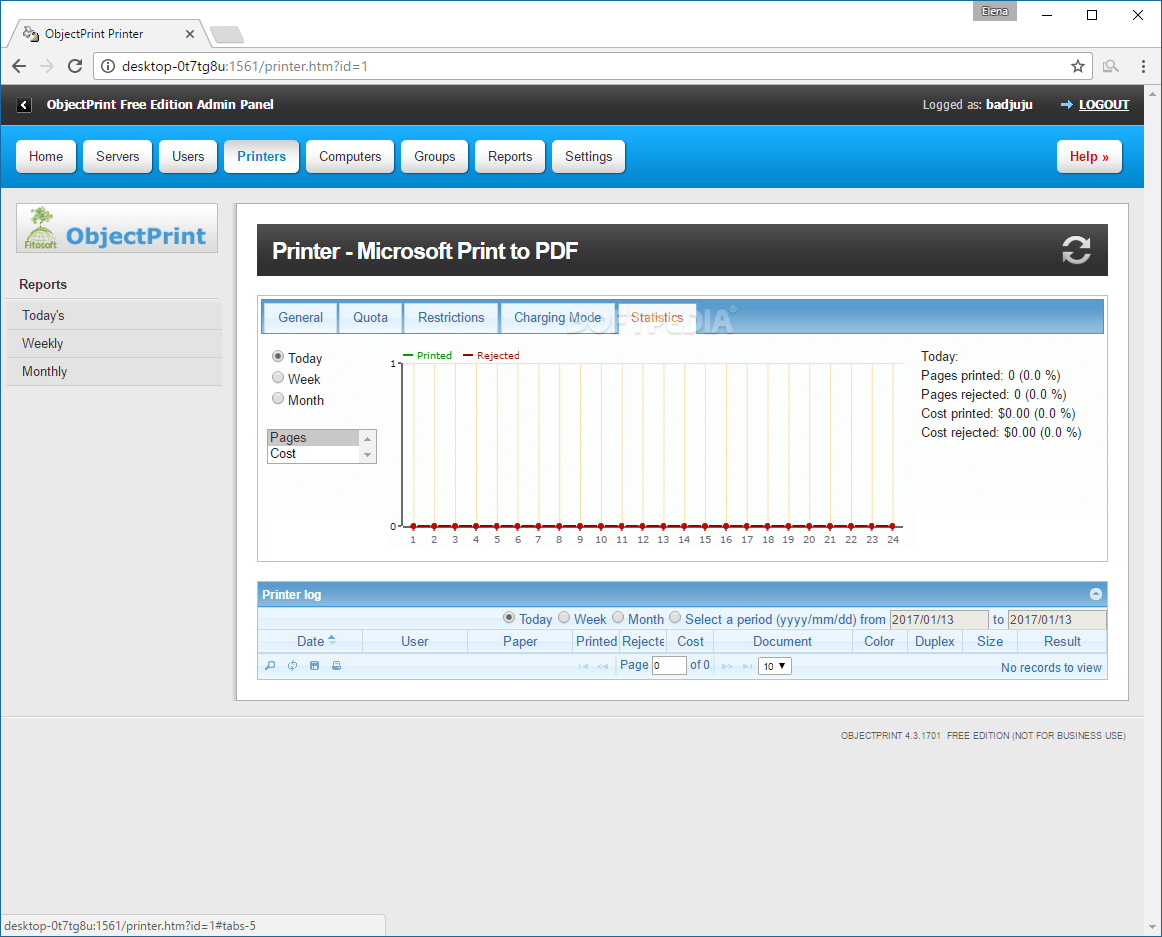Open the General tab
1162x937 pixels.
click(x=300, y=318)
